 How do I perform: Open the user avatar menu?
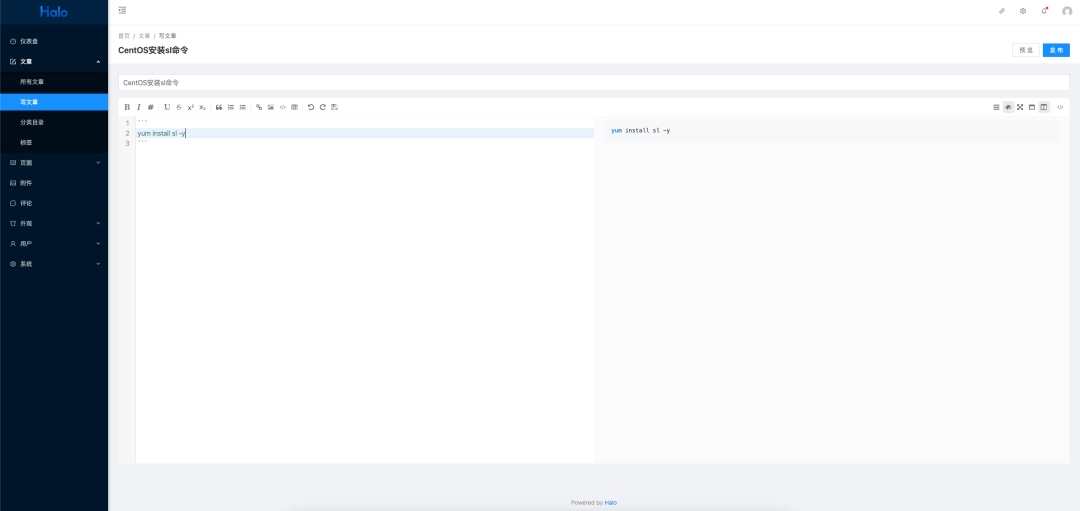1067,11
